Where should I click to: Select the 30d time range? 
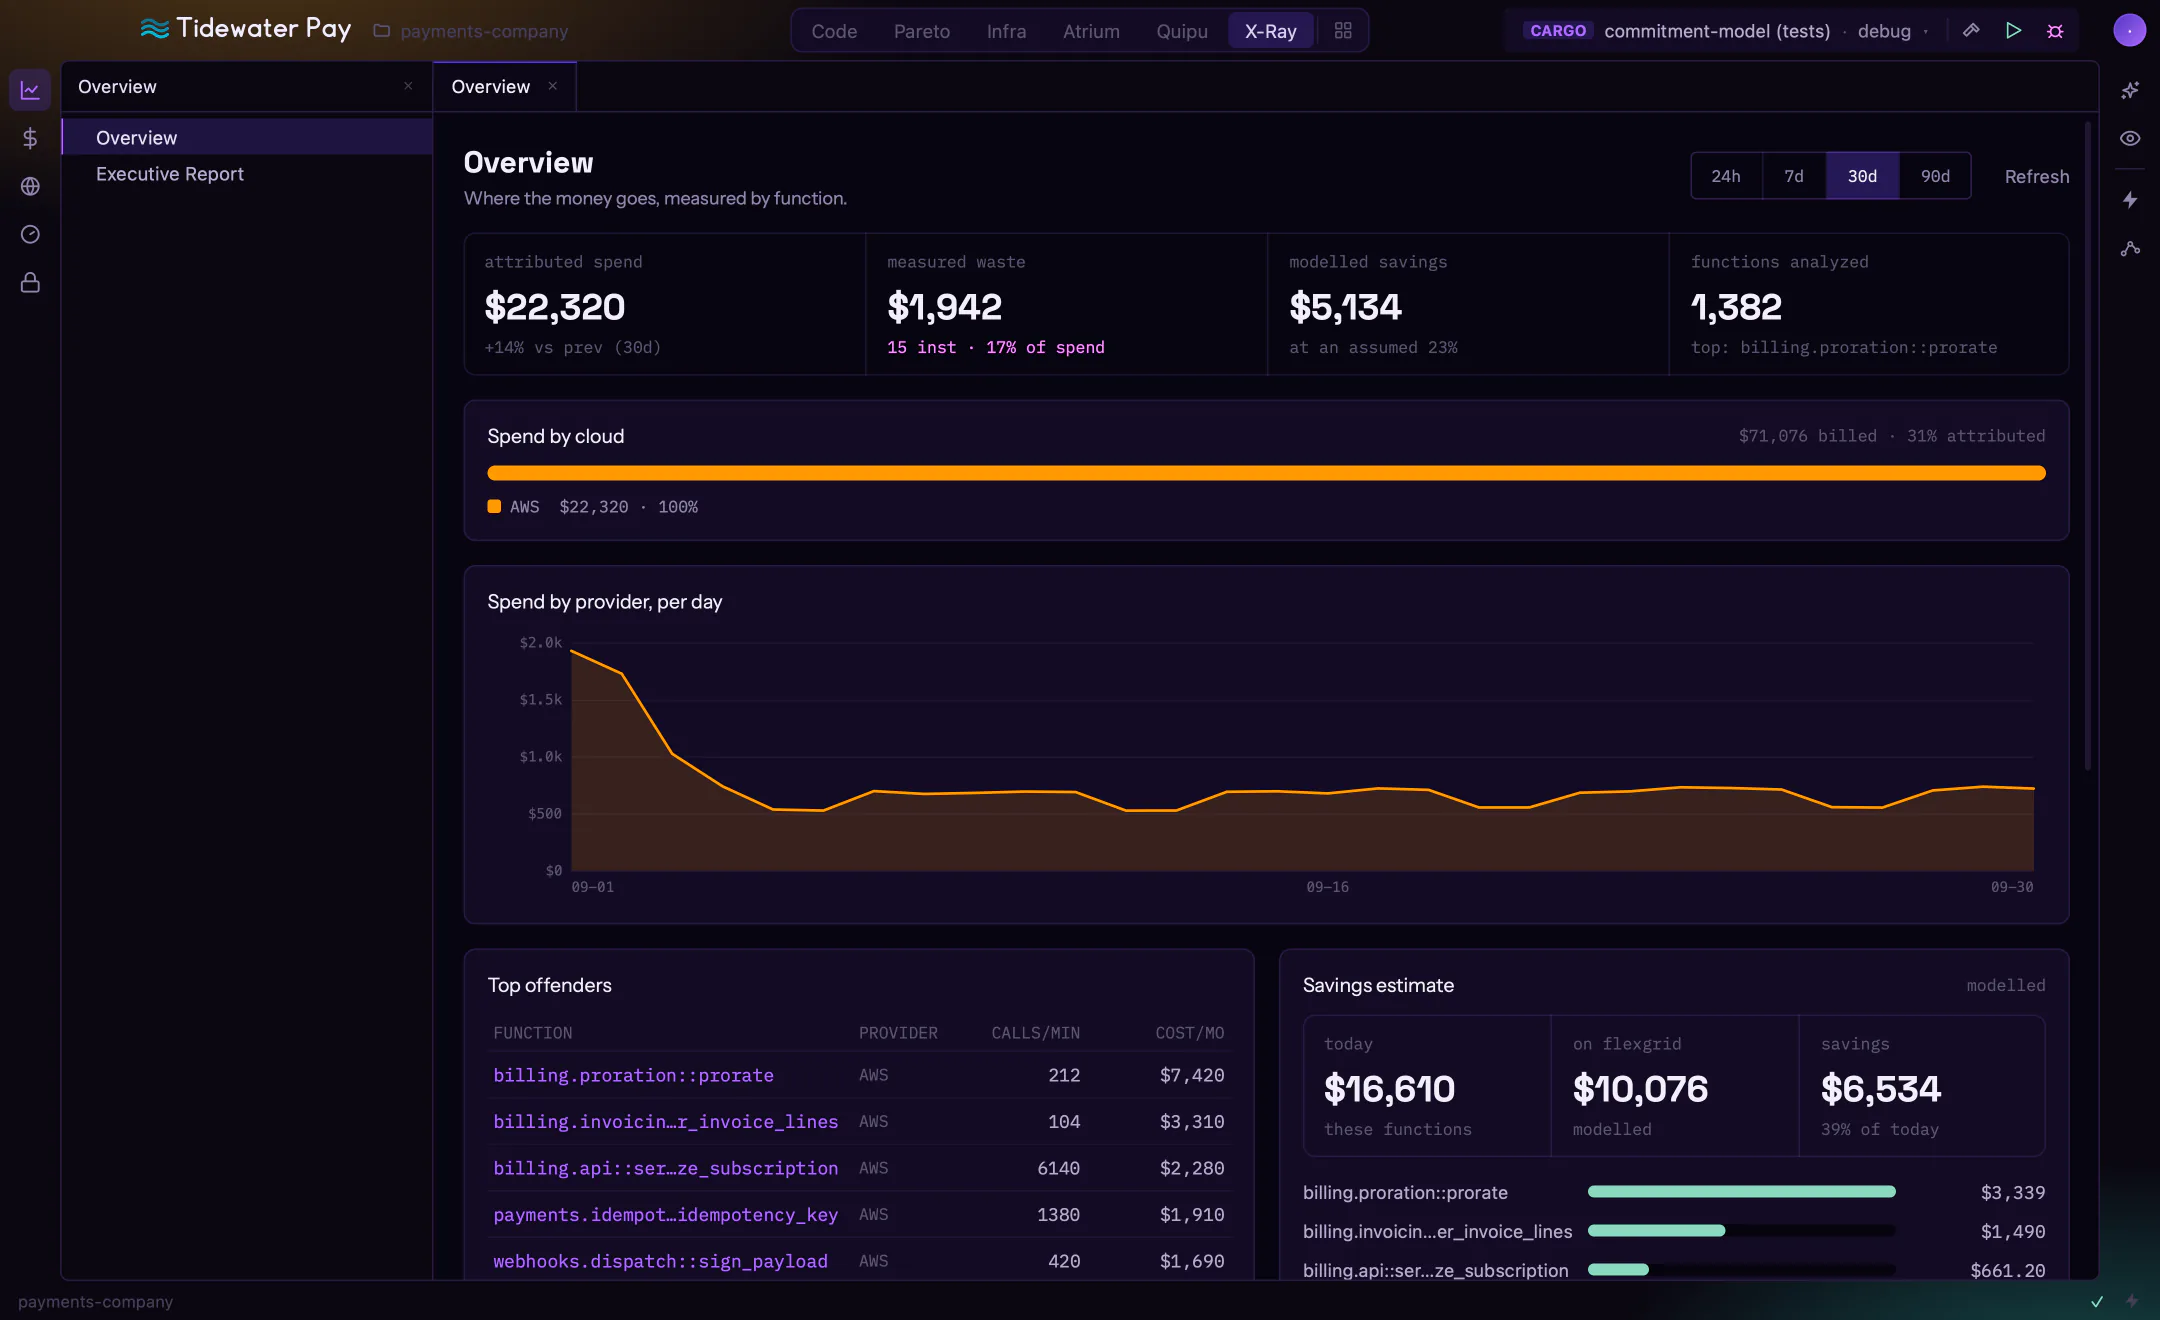pos(1862,176)
